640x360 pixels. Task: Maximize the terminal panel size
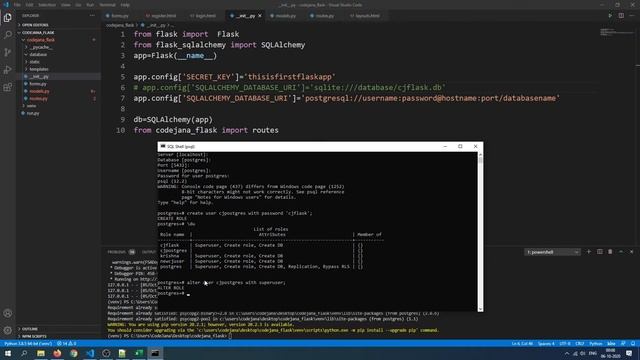pyautogui.click(x=621, y=252)
